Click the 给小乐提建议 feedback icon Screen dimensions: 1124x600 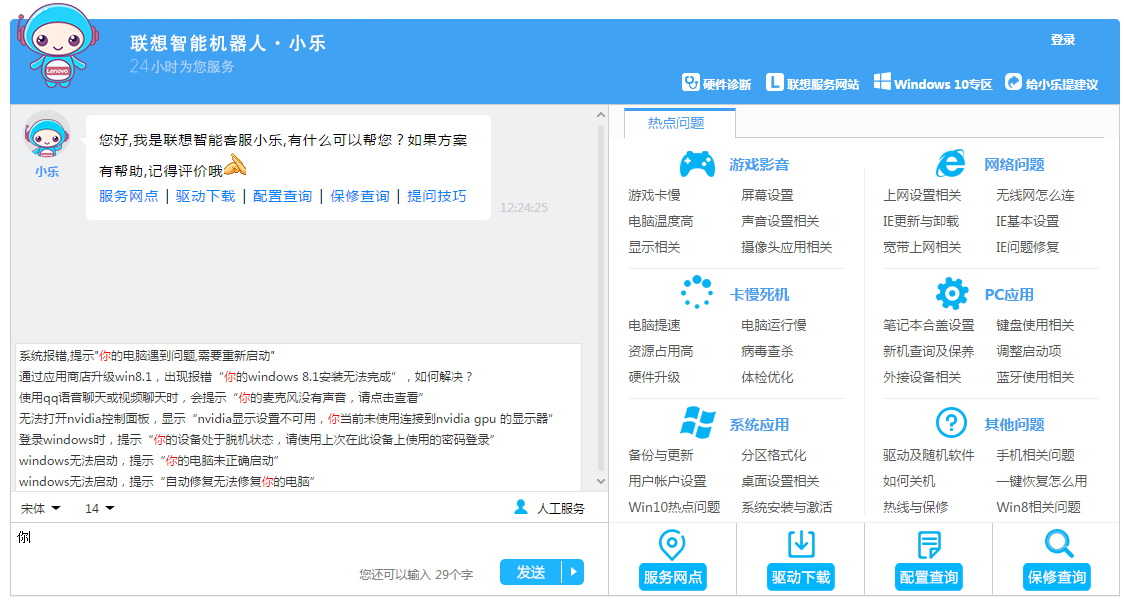pos(1013,82)
